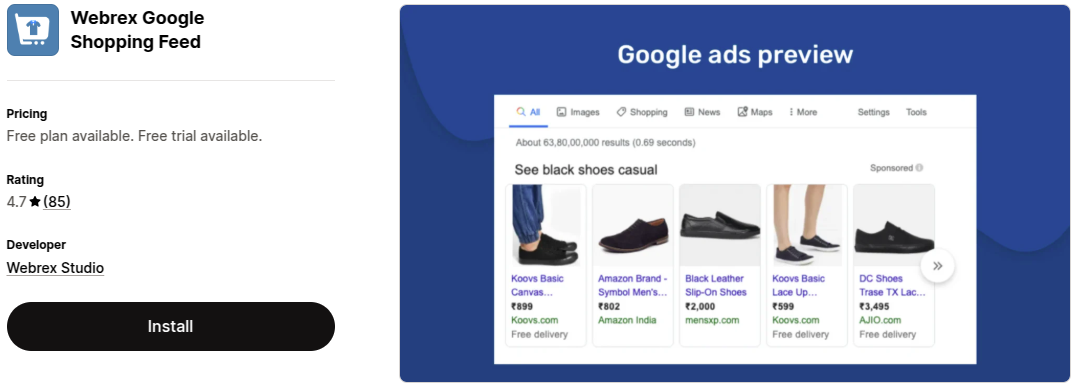1077x387 pixels.
Task: Click the Amazon India seller text
Action: tap(627, 320)
